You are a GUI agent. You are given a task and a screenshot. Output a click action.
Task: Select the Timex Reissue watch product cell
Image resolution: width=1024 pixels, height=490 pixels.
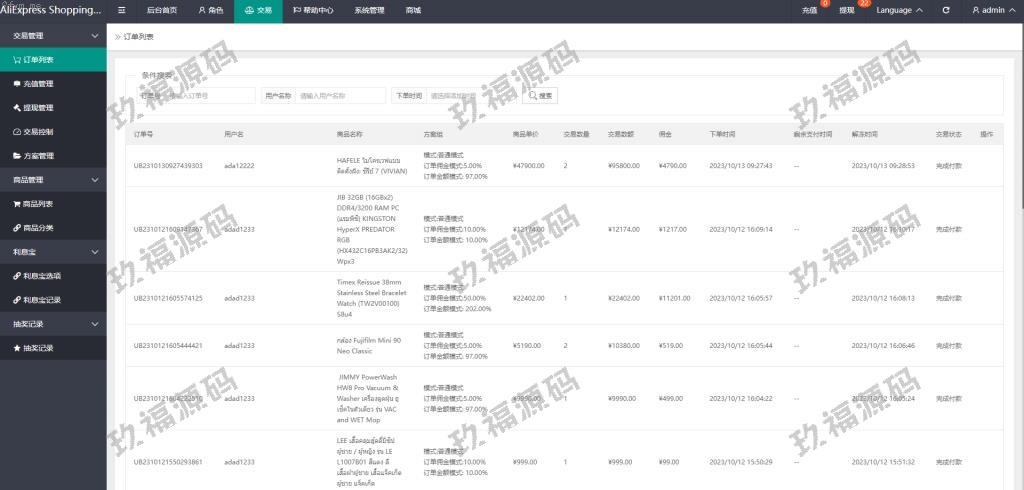[x=372, y=298]
